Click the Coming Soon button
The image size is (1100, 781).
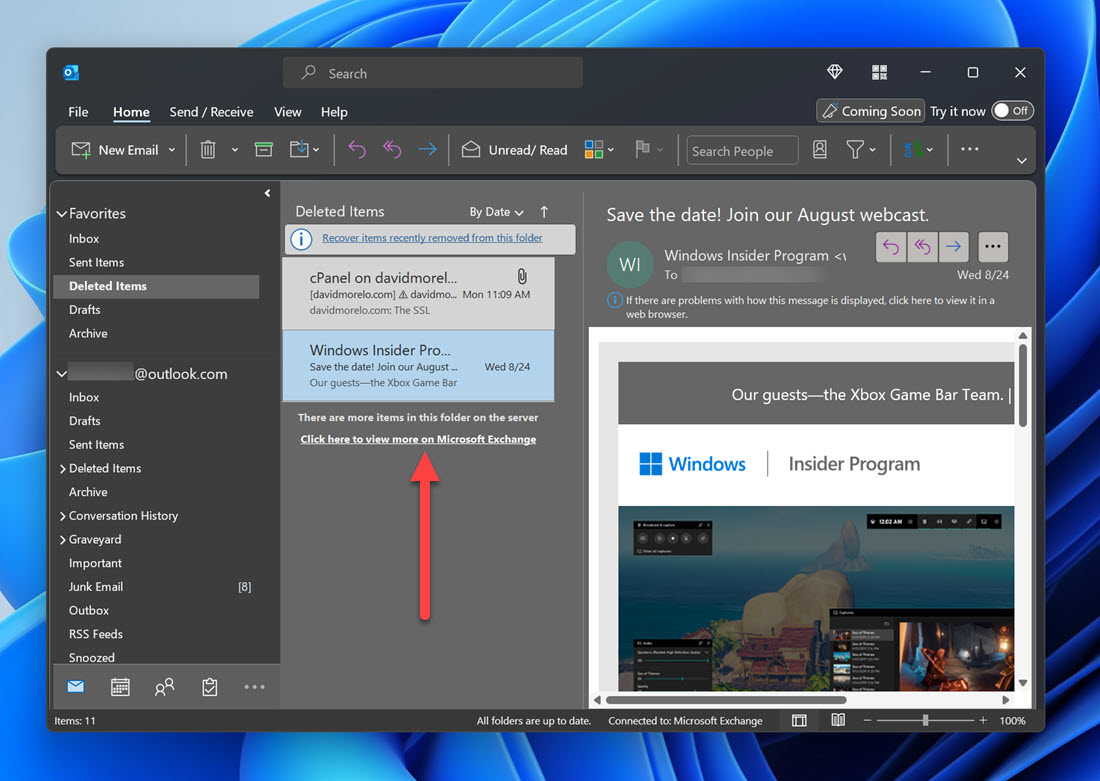[871, 111]
